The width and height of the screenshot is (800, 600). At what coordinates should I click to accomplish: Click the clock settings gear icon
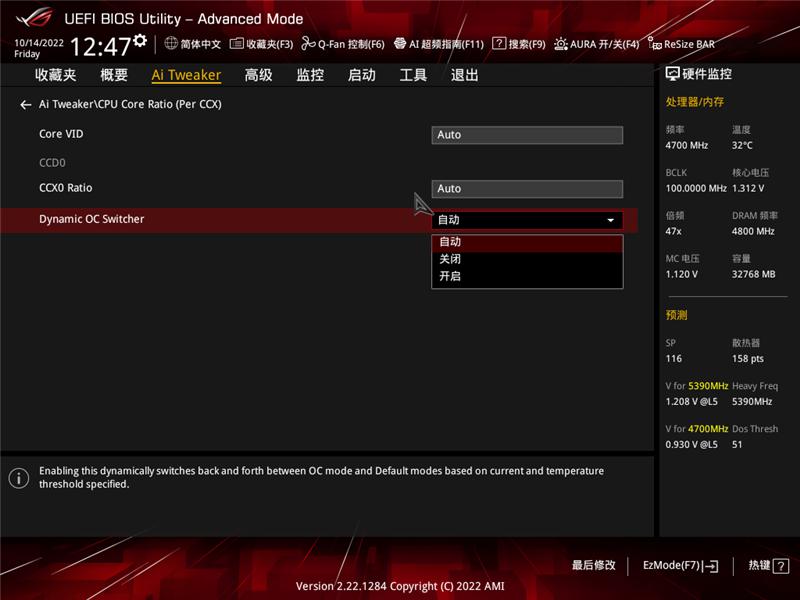[140, 41]
